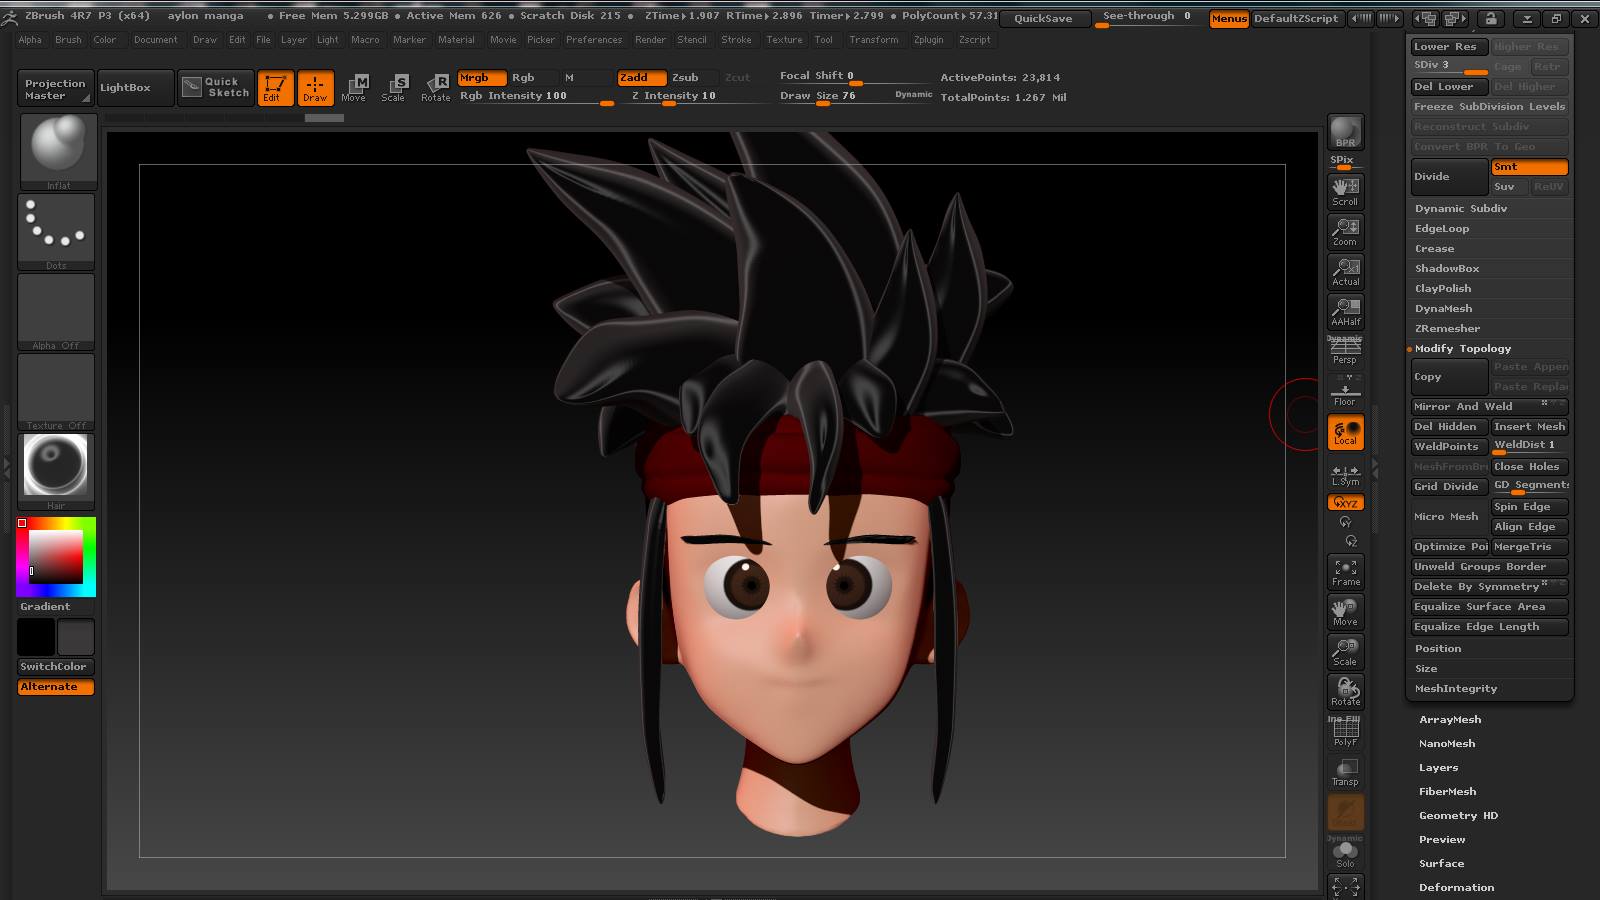
Task: Open the Brush menu
Action: pos(68,40)
